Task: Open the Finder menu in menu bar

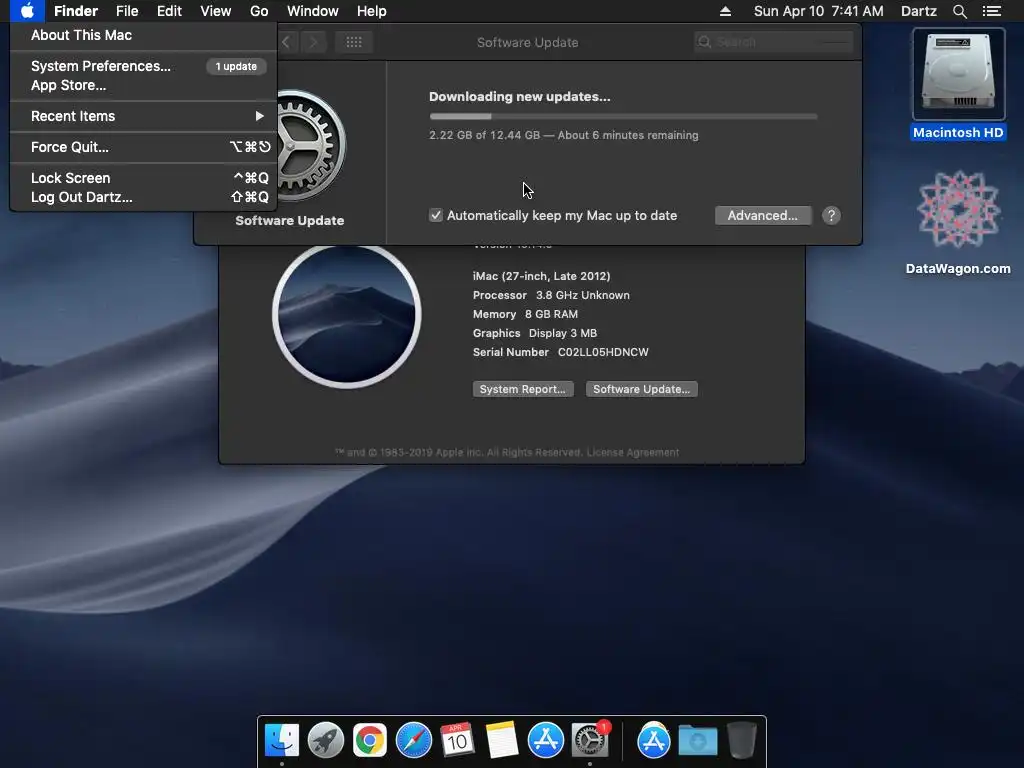Action: tap(76, 11)
